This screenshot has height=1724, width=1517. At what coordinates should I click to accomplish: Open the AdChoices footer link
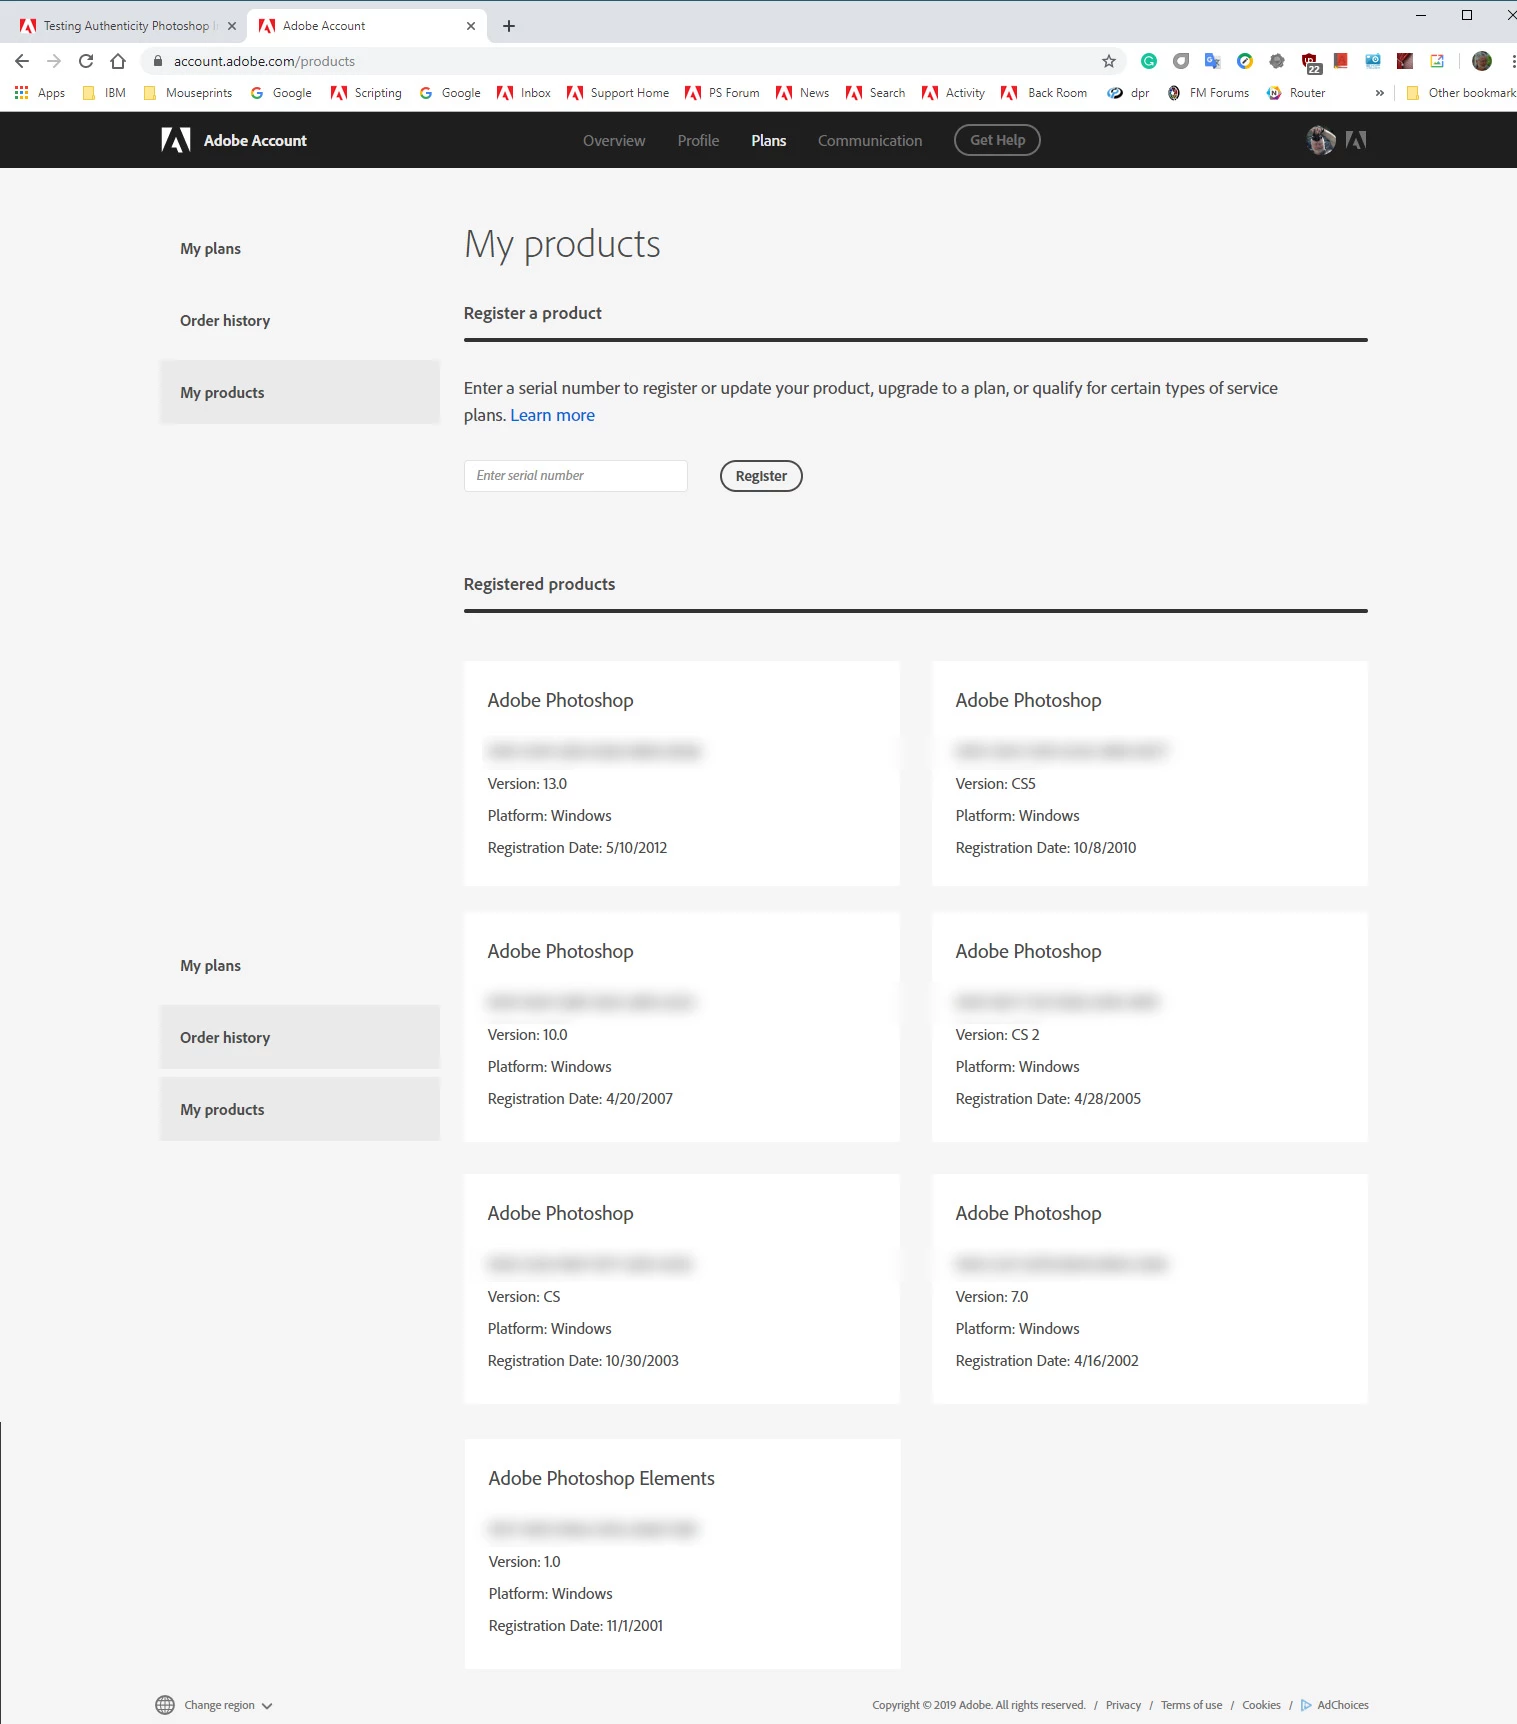tap(1334, 1705)
